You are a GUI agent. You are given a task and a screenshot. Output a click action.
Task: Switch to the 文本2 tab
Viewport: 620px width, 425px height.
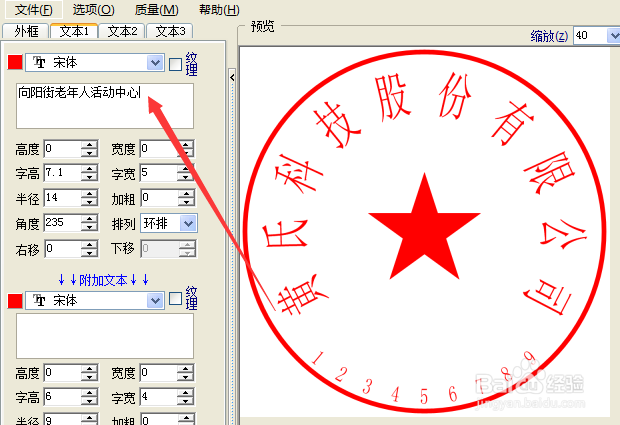coord(122,31)
